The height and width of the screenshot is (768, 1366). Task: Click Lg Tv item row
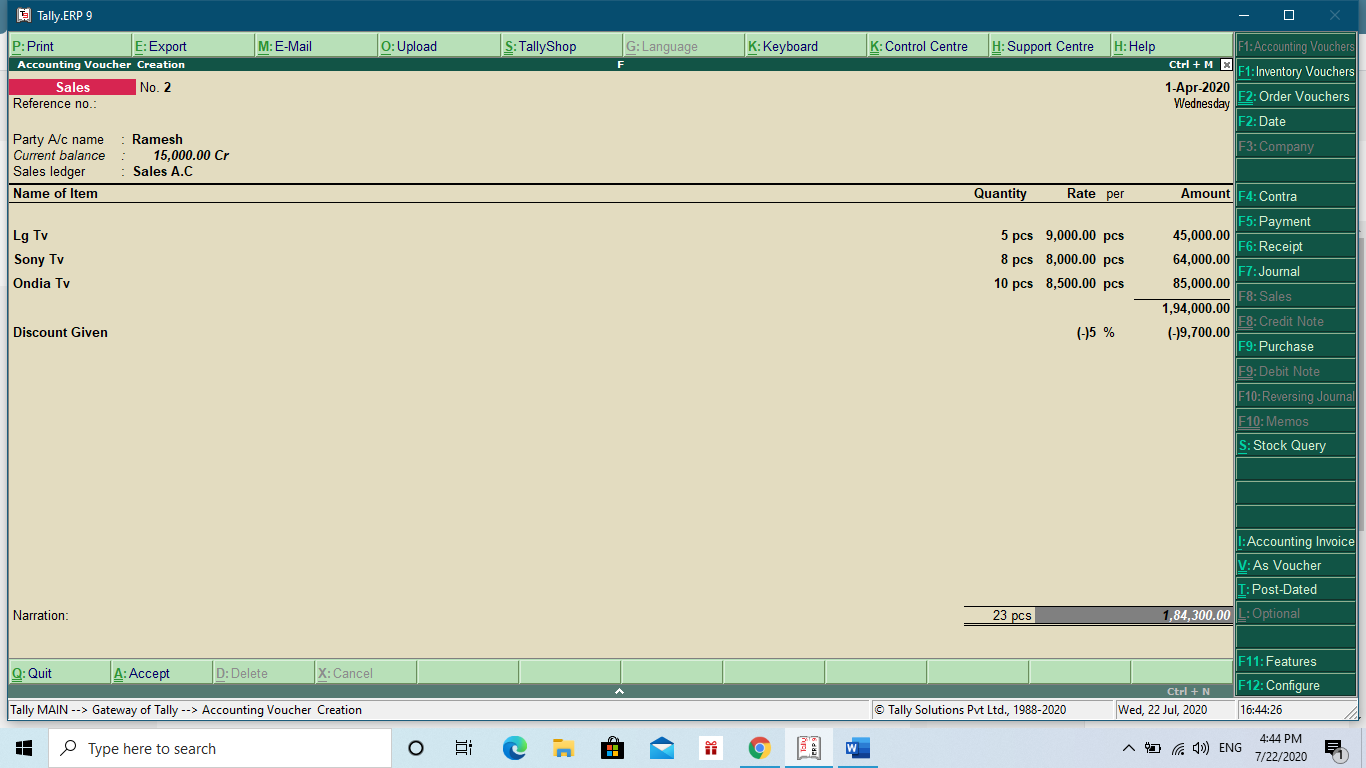[x=621, y=236]
